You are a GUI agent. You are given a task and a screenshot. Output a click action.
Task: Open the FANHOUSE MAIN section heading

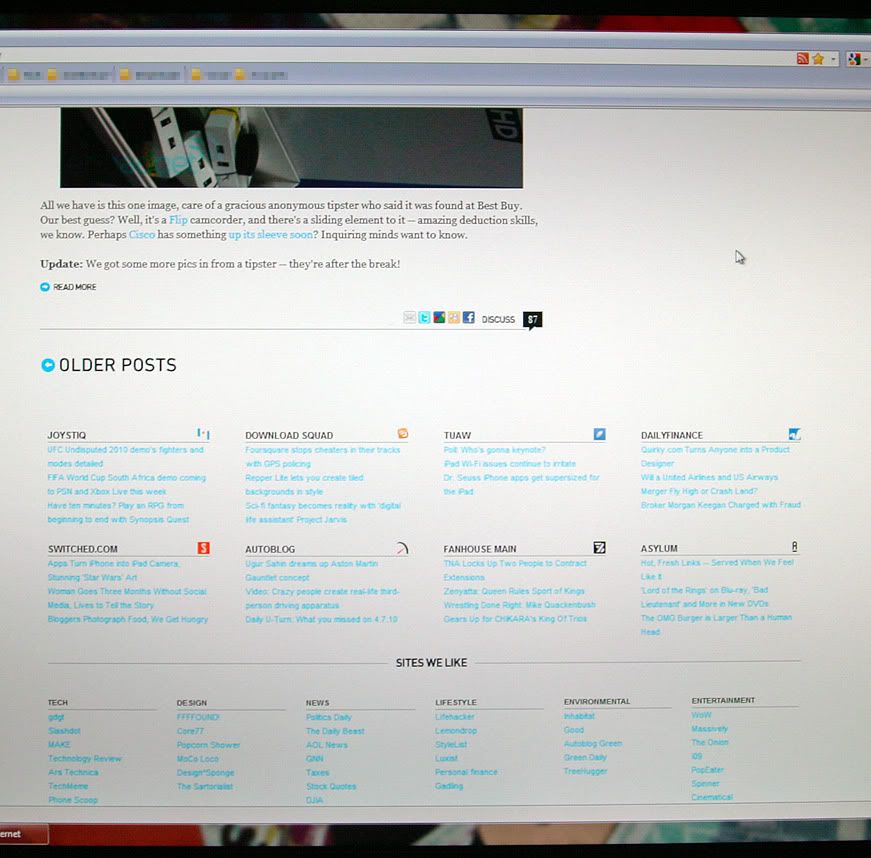point(480,549)
